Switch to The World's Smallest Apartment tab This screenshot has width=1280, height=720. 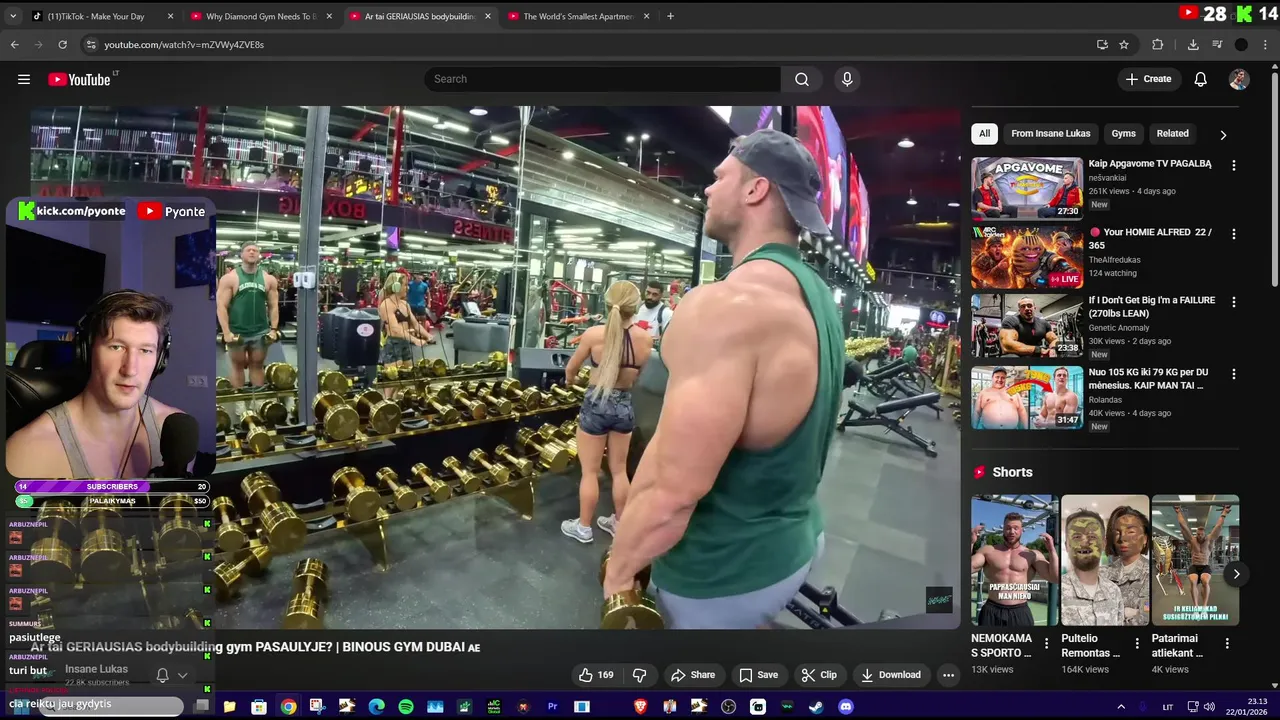578,16
